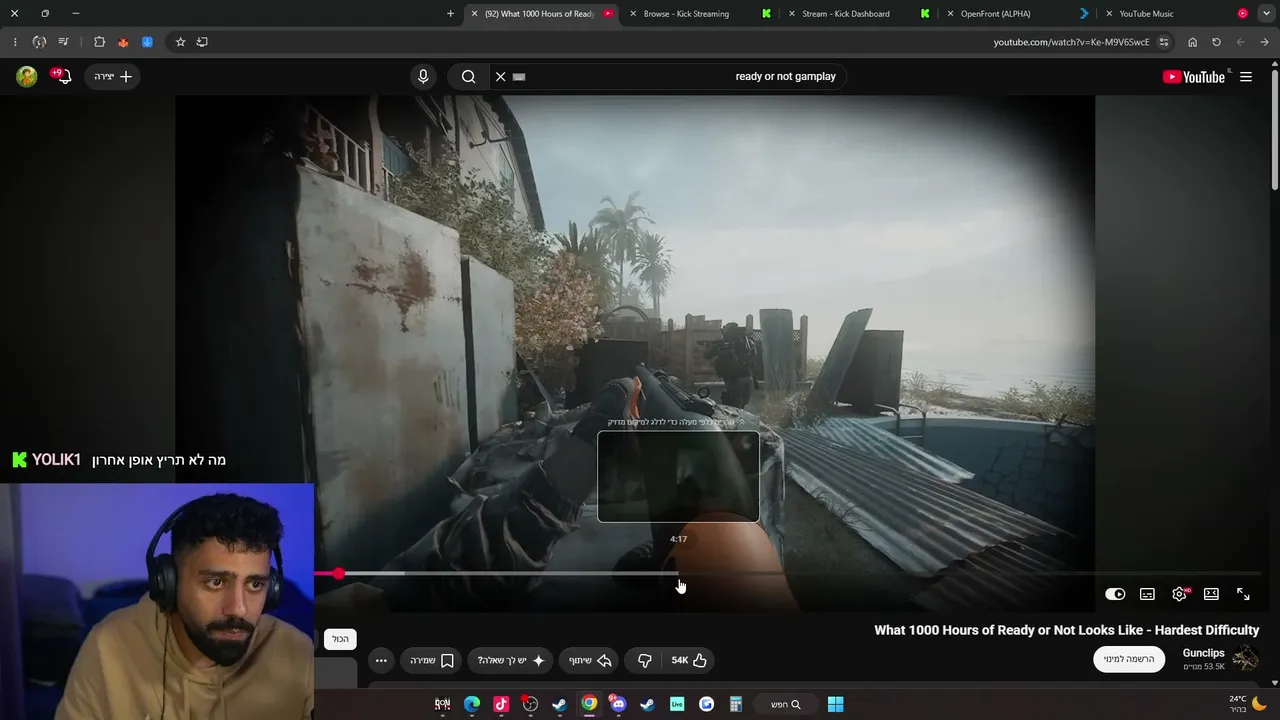Save the video with the שמירה button
This screenshot has height=720, width=1280.
[432, 660]
